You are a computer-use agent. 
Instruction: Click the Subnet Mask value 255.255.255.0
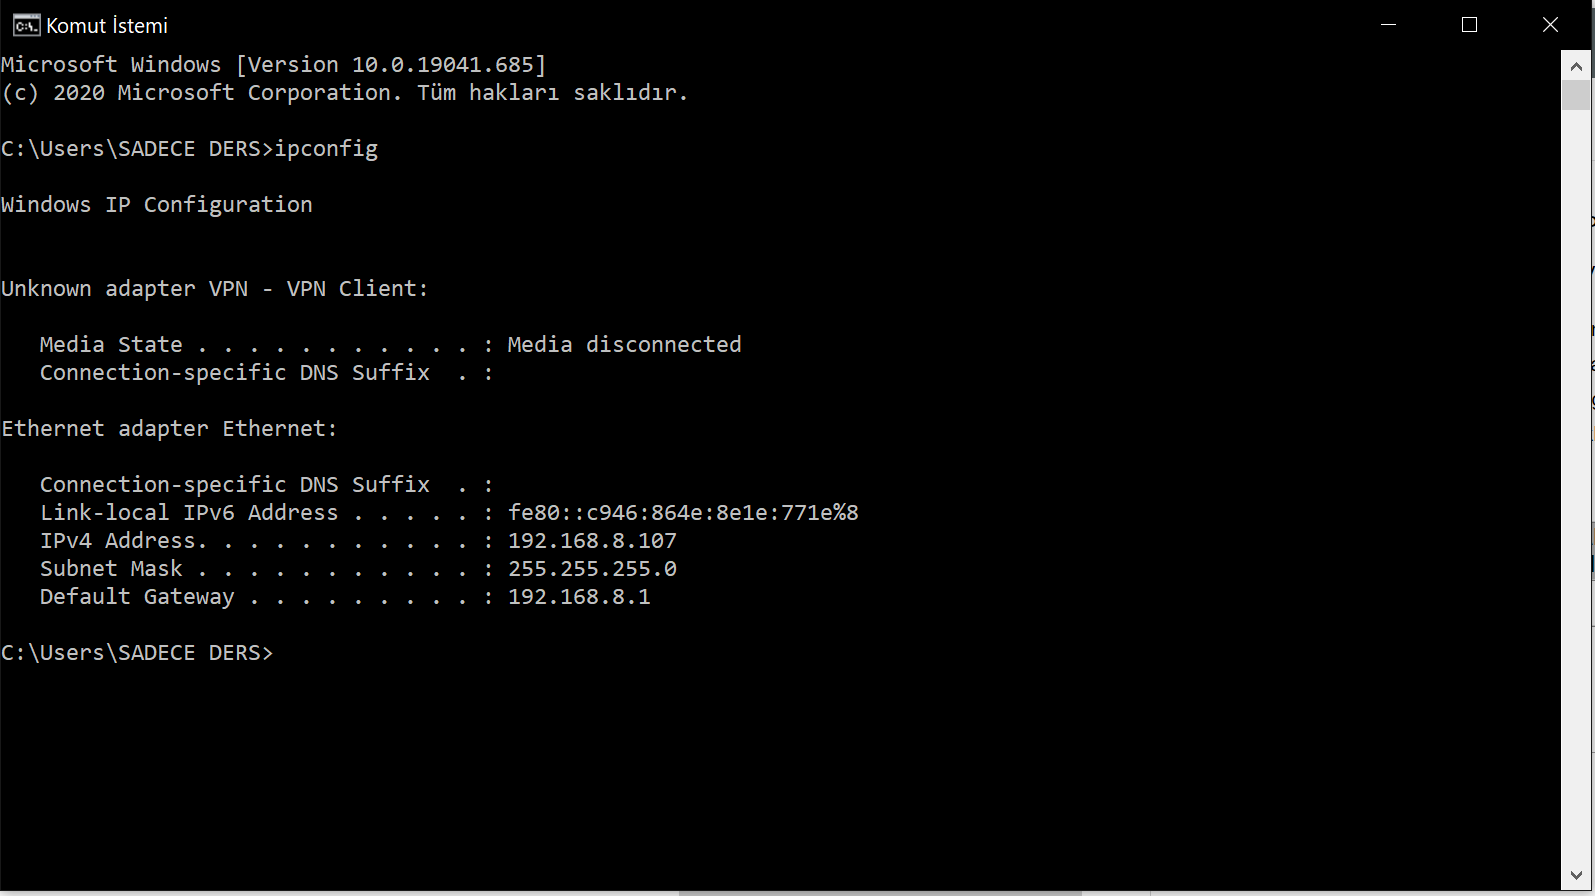coord(592,569)
